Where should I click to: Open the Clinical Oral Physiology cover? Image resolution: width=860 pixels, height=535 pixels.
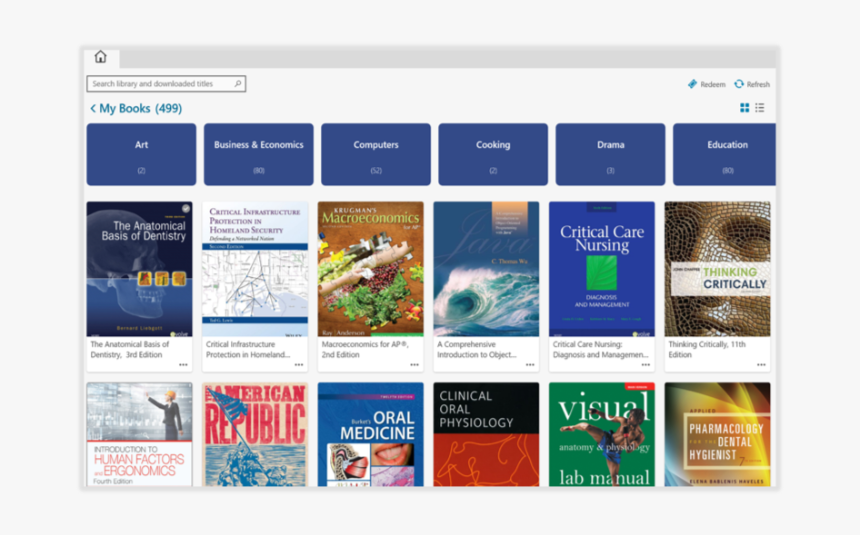click(x=486, y=435)
